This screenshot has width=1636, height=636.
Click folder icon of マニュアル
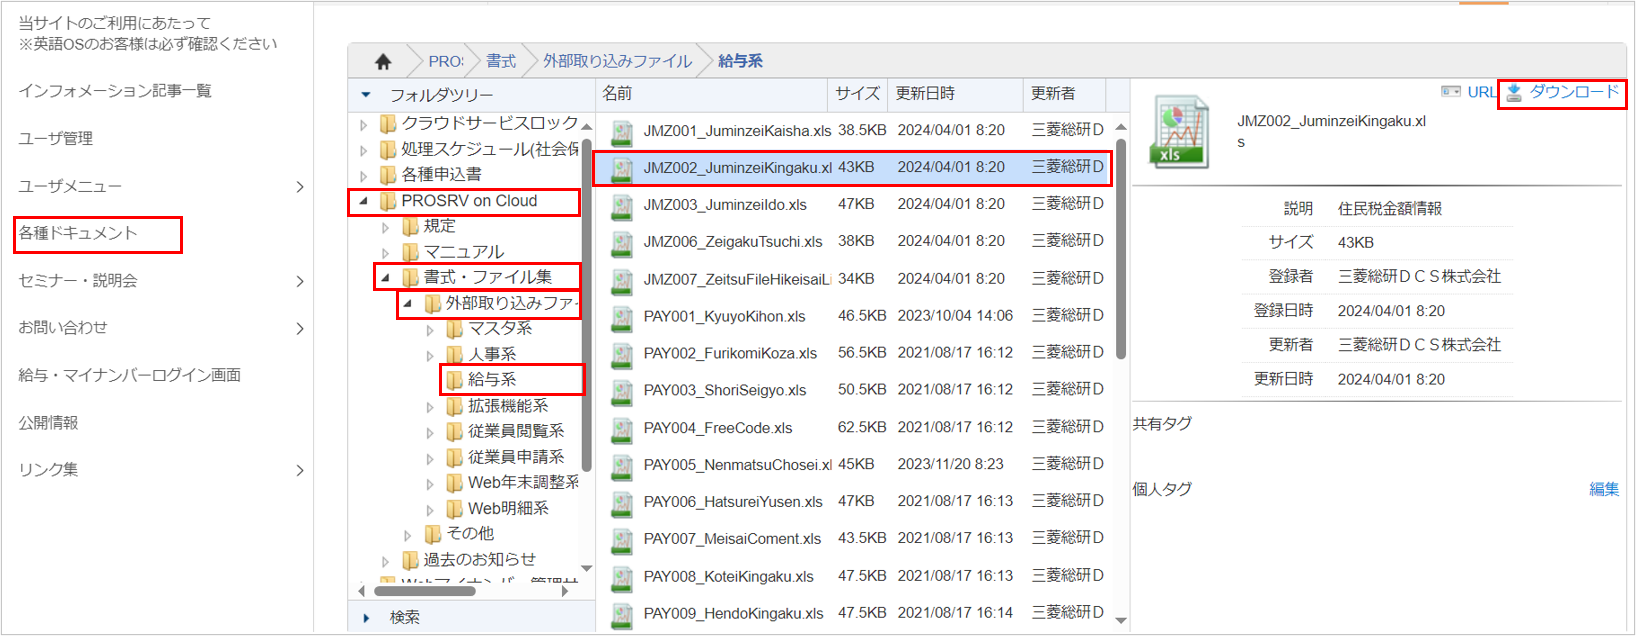click(x=410, y=252)
